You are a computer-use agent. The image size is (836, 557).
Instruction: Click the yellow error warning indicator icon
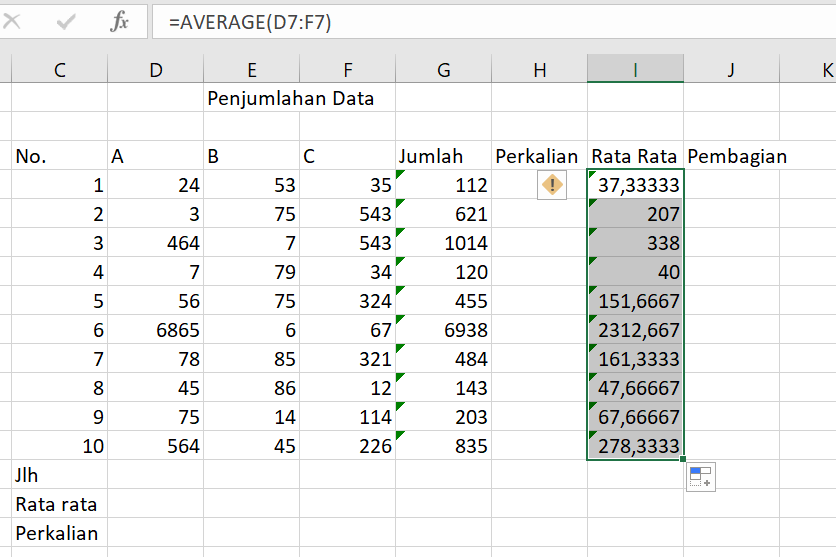(x=551, y=185)
